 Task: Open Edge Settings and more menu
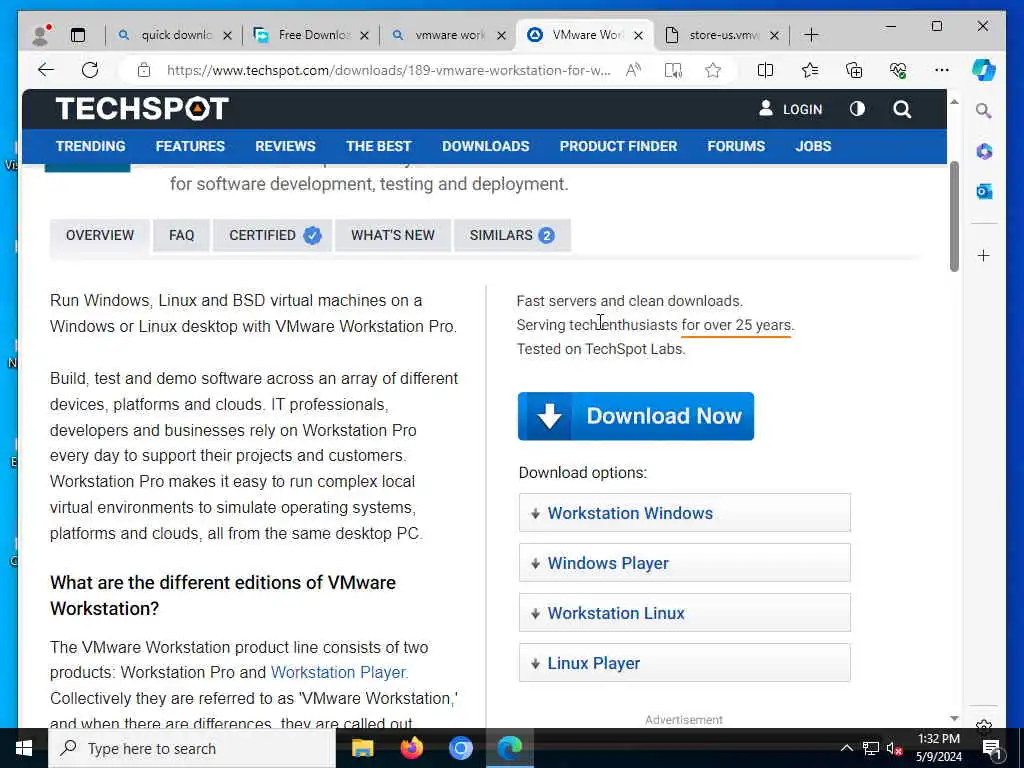pos(942,70)
